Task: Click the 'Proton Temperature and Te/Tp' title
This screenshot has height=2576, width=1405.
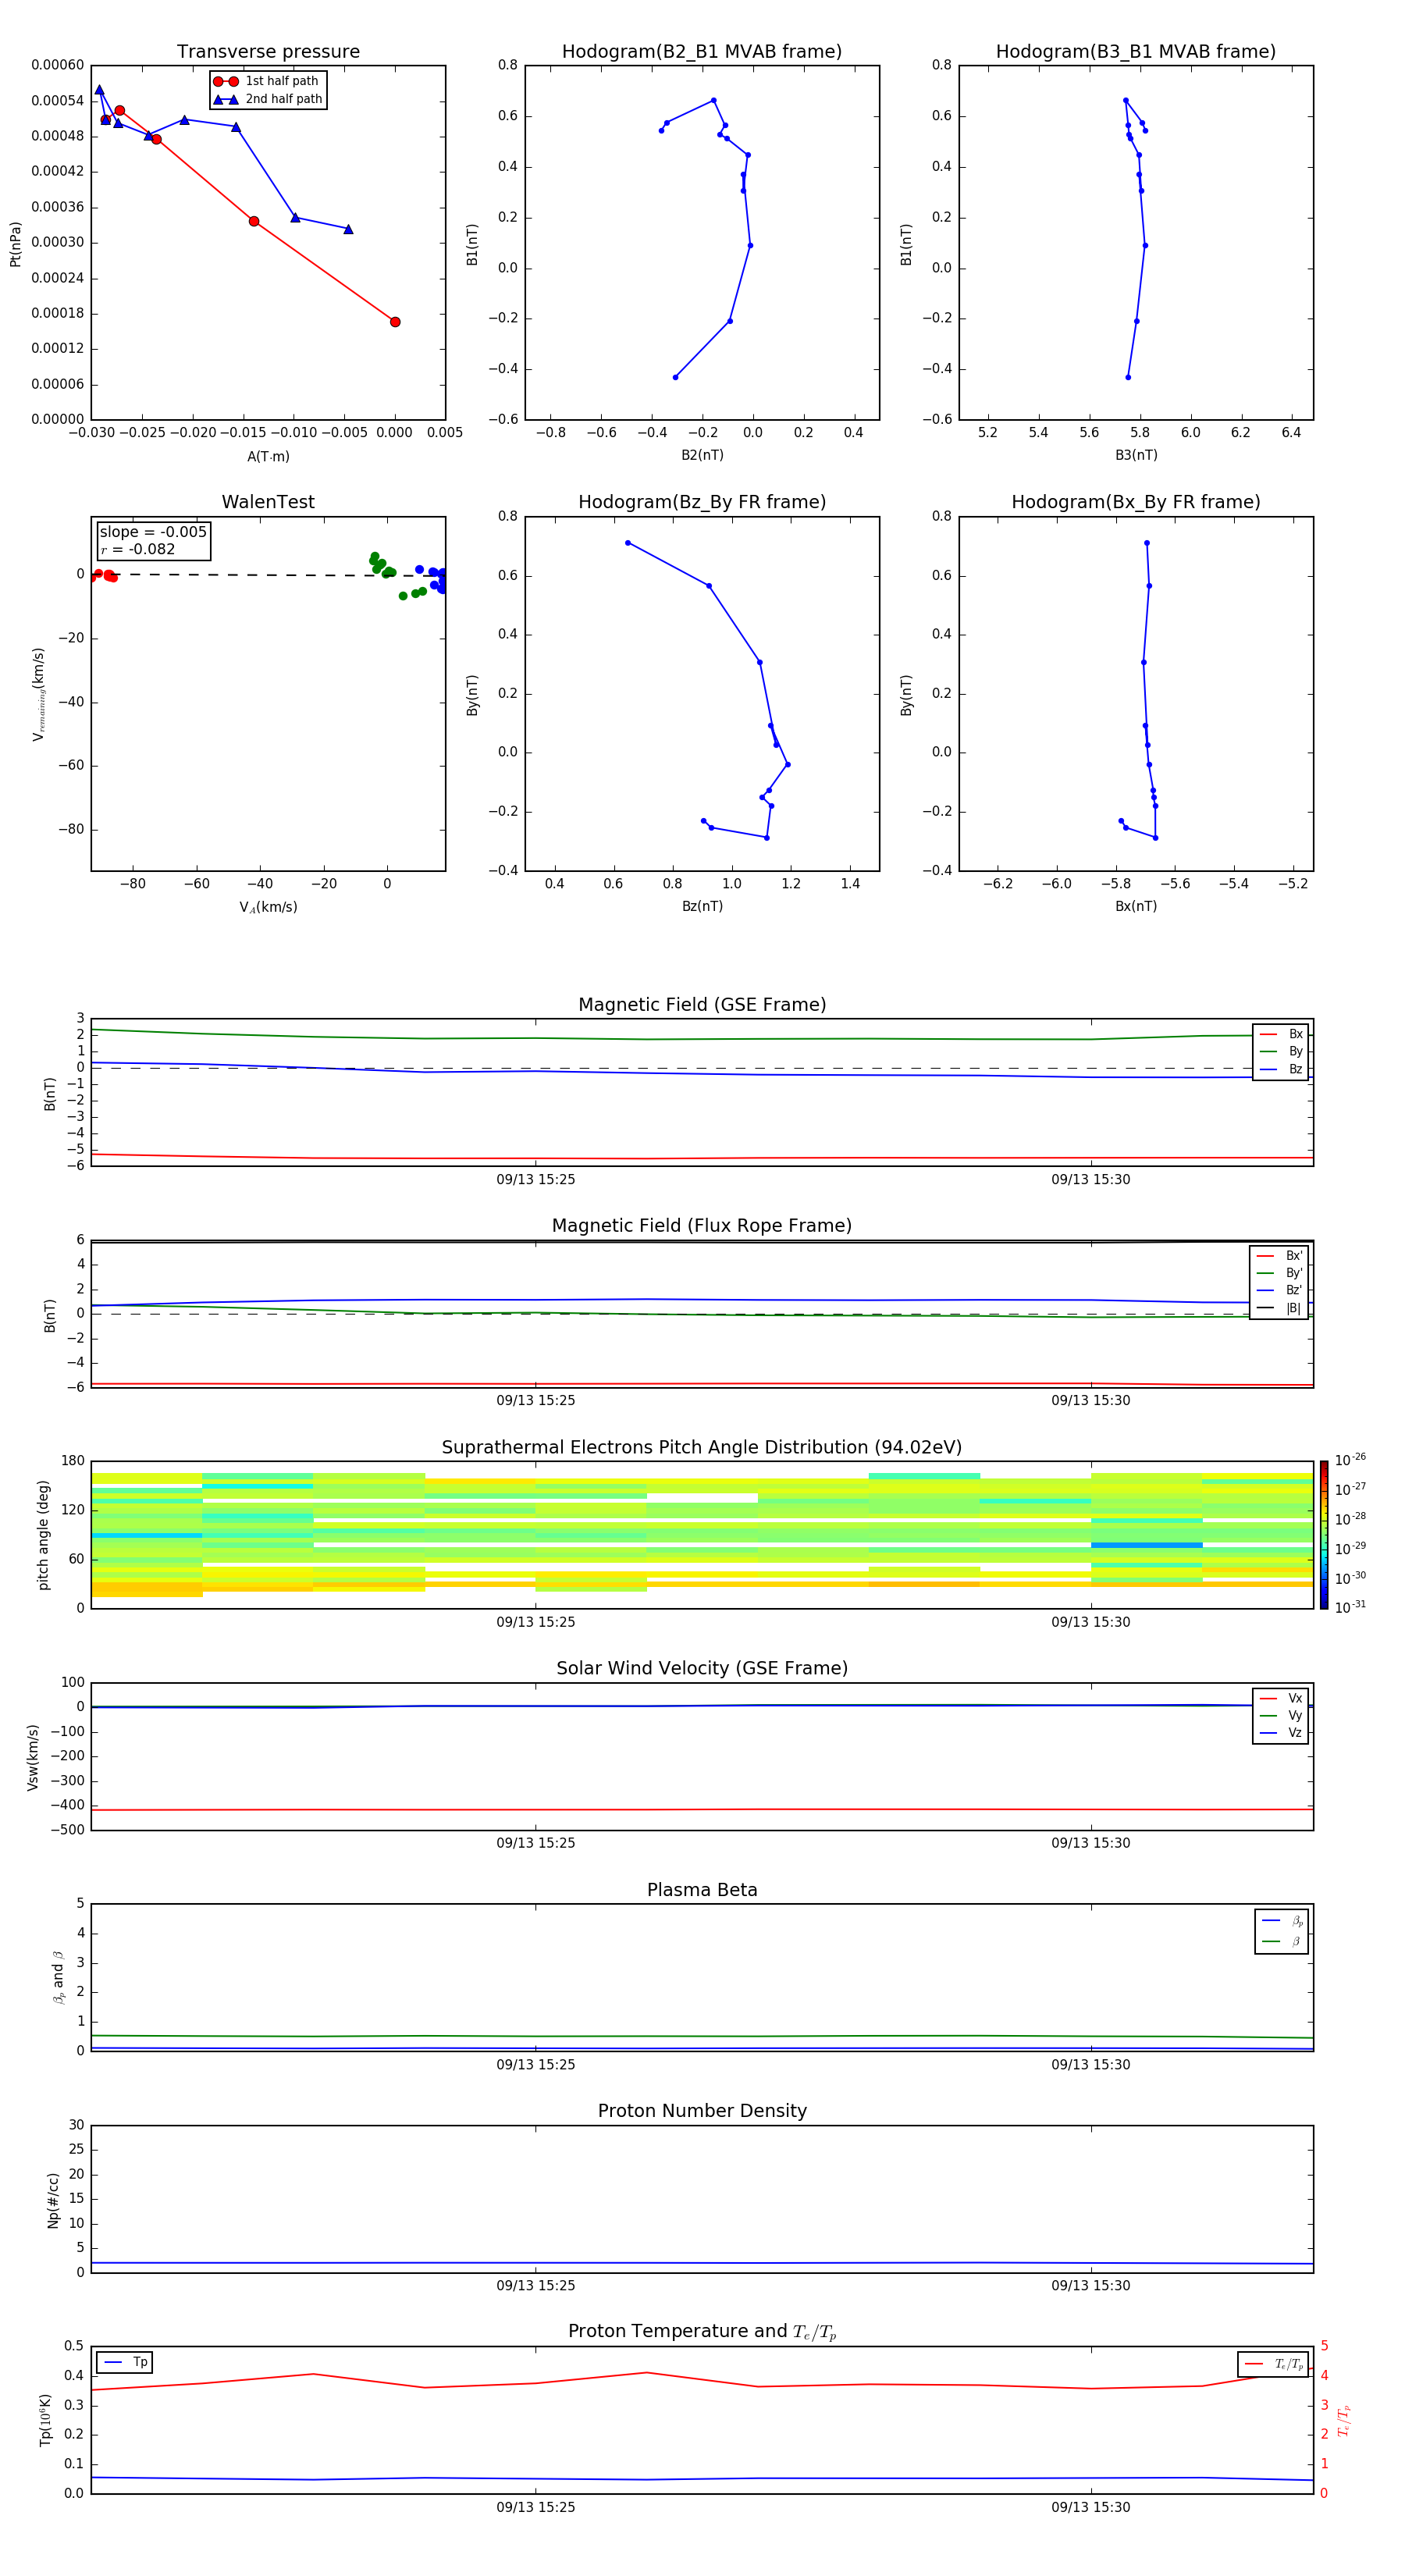Action: point(702,2332)
